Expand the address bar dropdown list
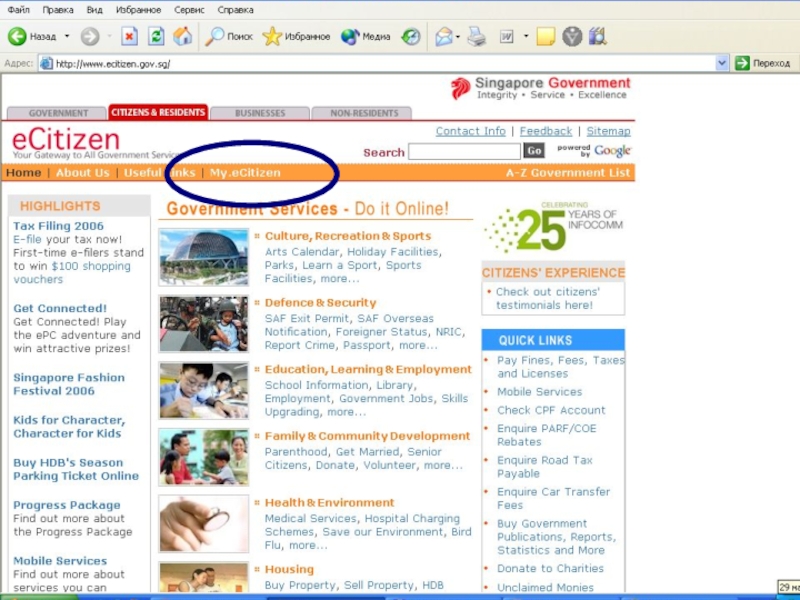The image size is (800, 600). (721, 63)
